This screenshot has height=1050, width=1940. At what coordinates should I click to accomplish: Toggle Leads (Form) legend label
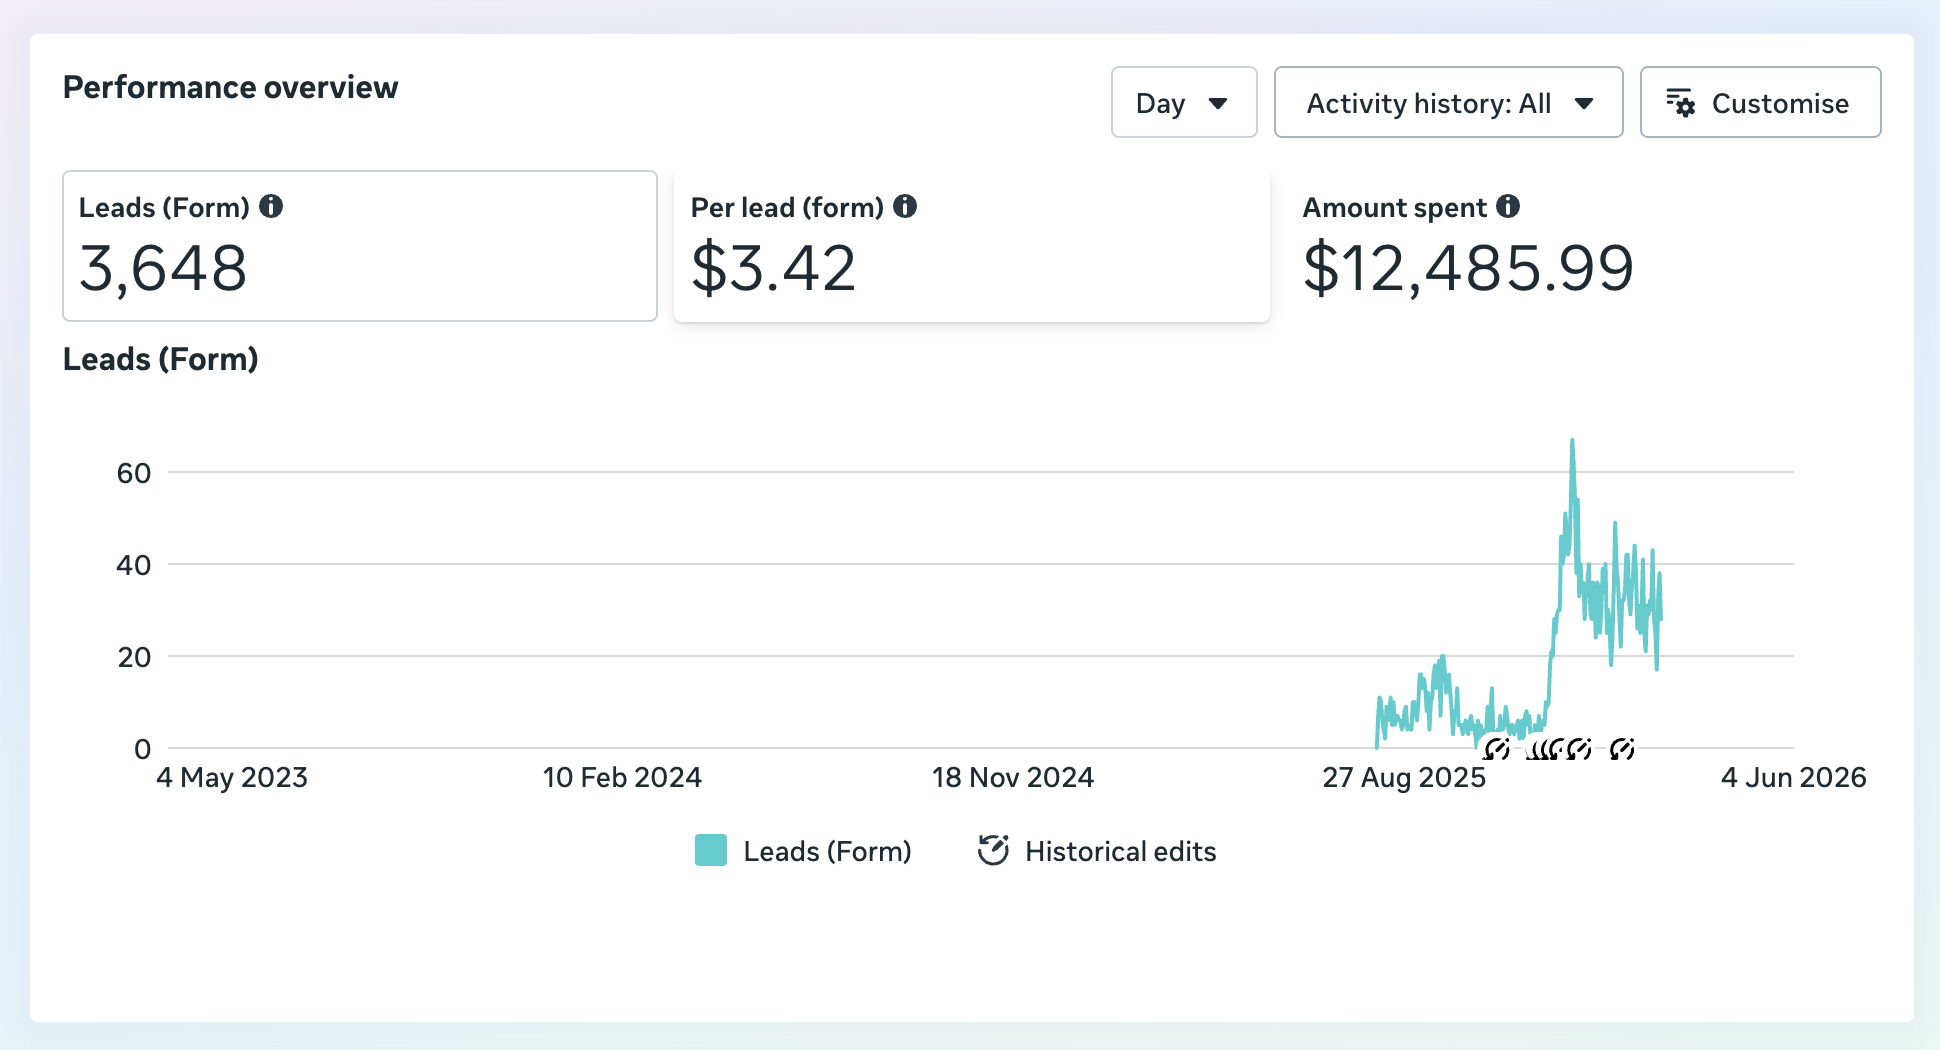point(828,851)
